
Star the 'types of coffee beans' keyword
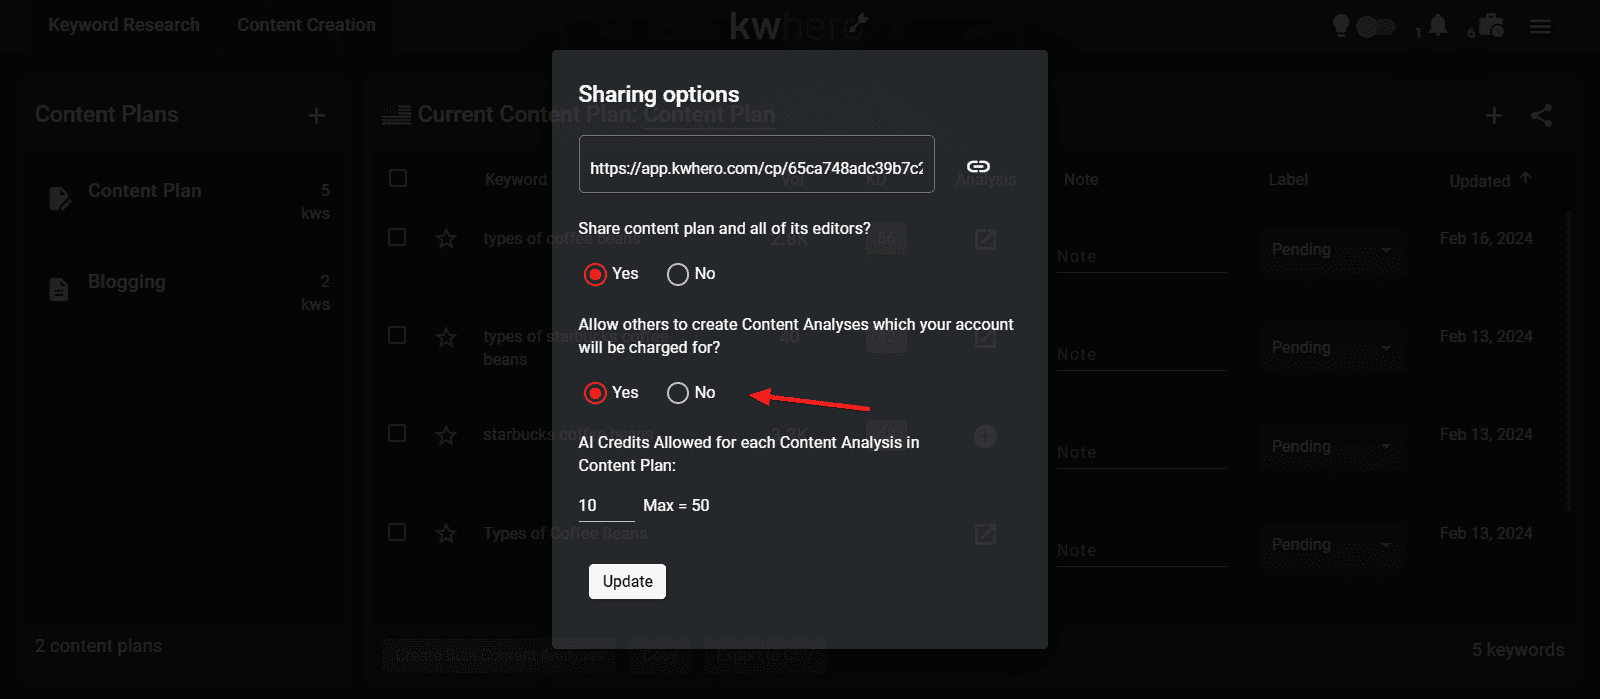(x=446, y=239)
